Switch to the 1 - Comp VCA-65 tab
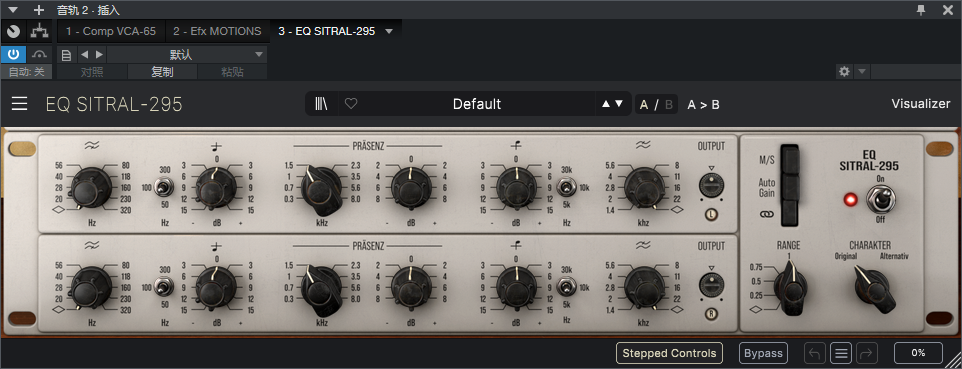The image size is (962, 369). click(x=111, y=31)
